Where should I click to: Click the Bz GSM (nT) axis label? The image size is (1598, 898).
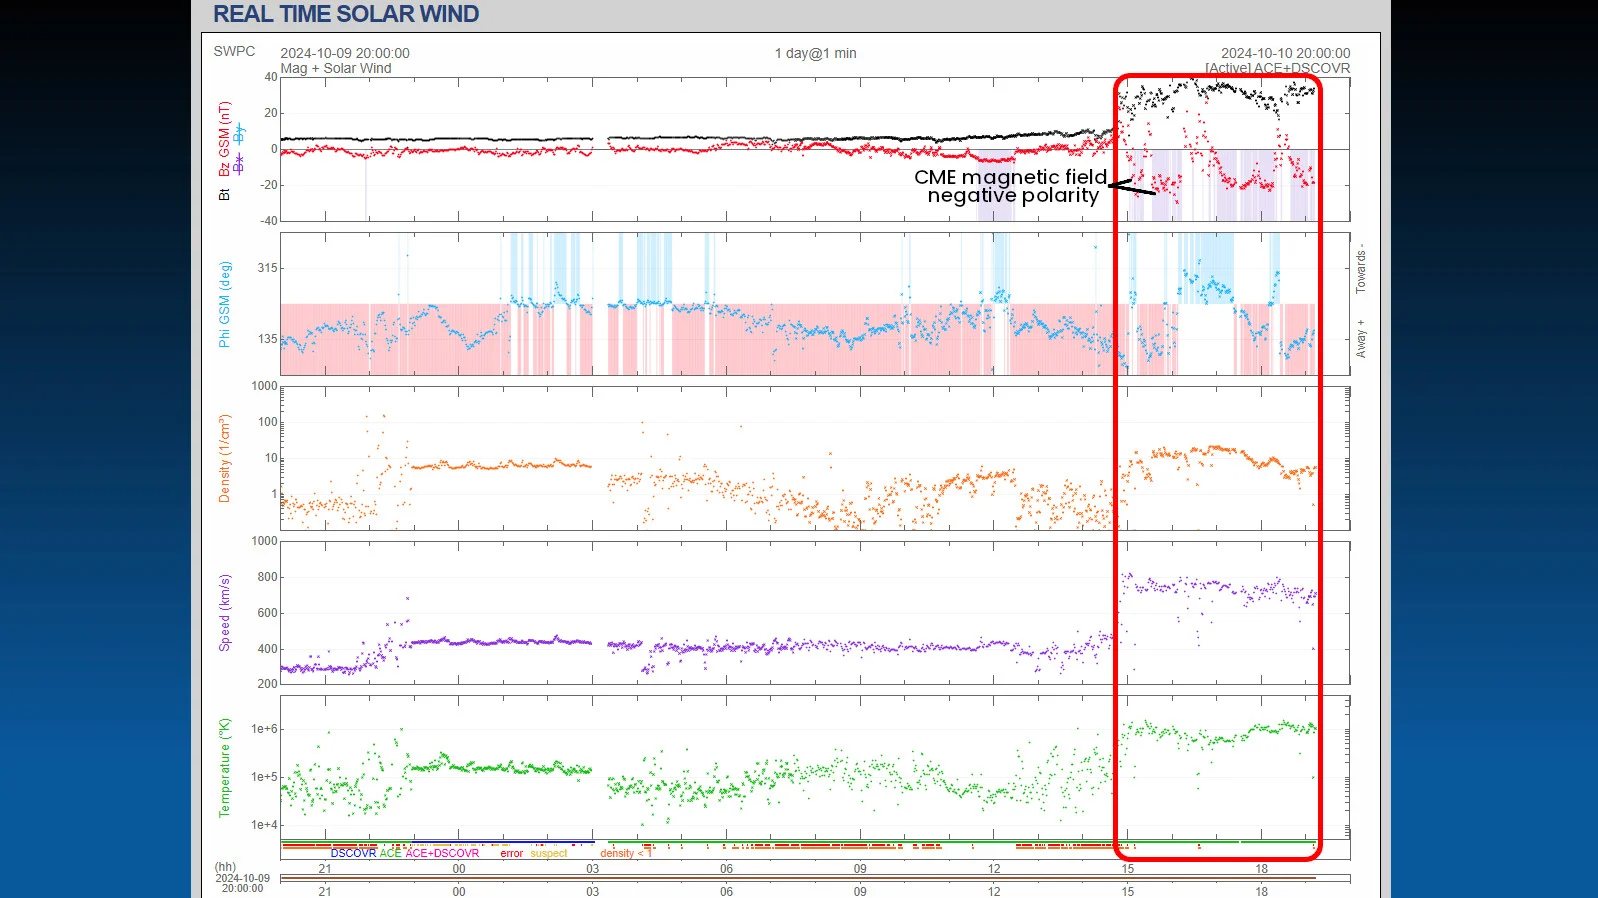point(224,139)
